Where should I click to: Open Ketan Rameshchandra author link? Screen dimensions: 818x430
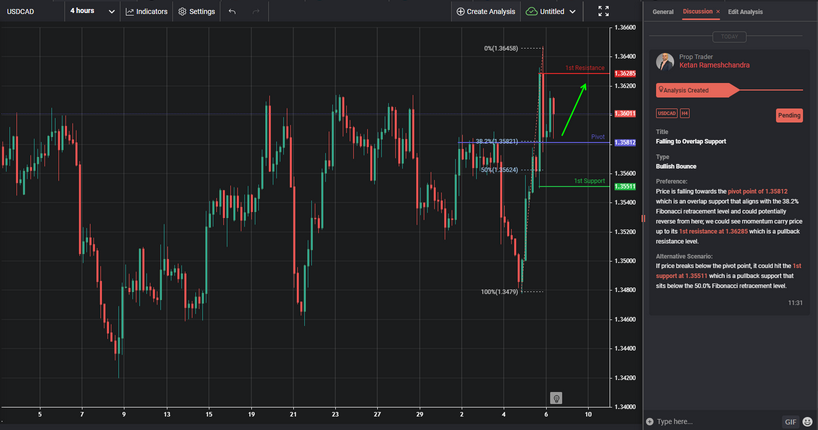point(714,65)
